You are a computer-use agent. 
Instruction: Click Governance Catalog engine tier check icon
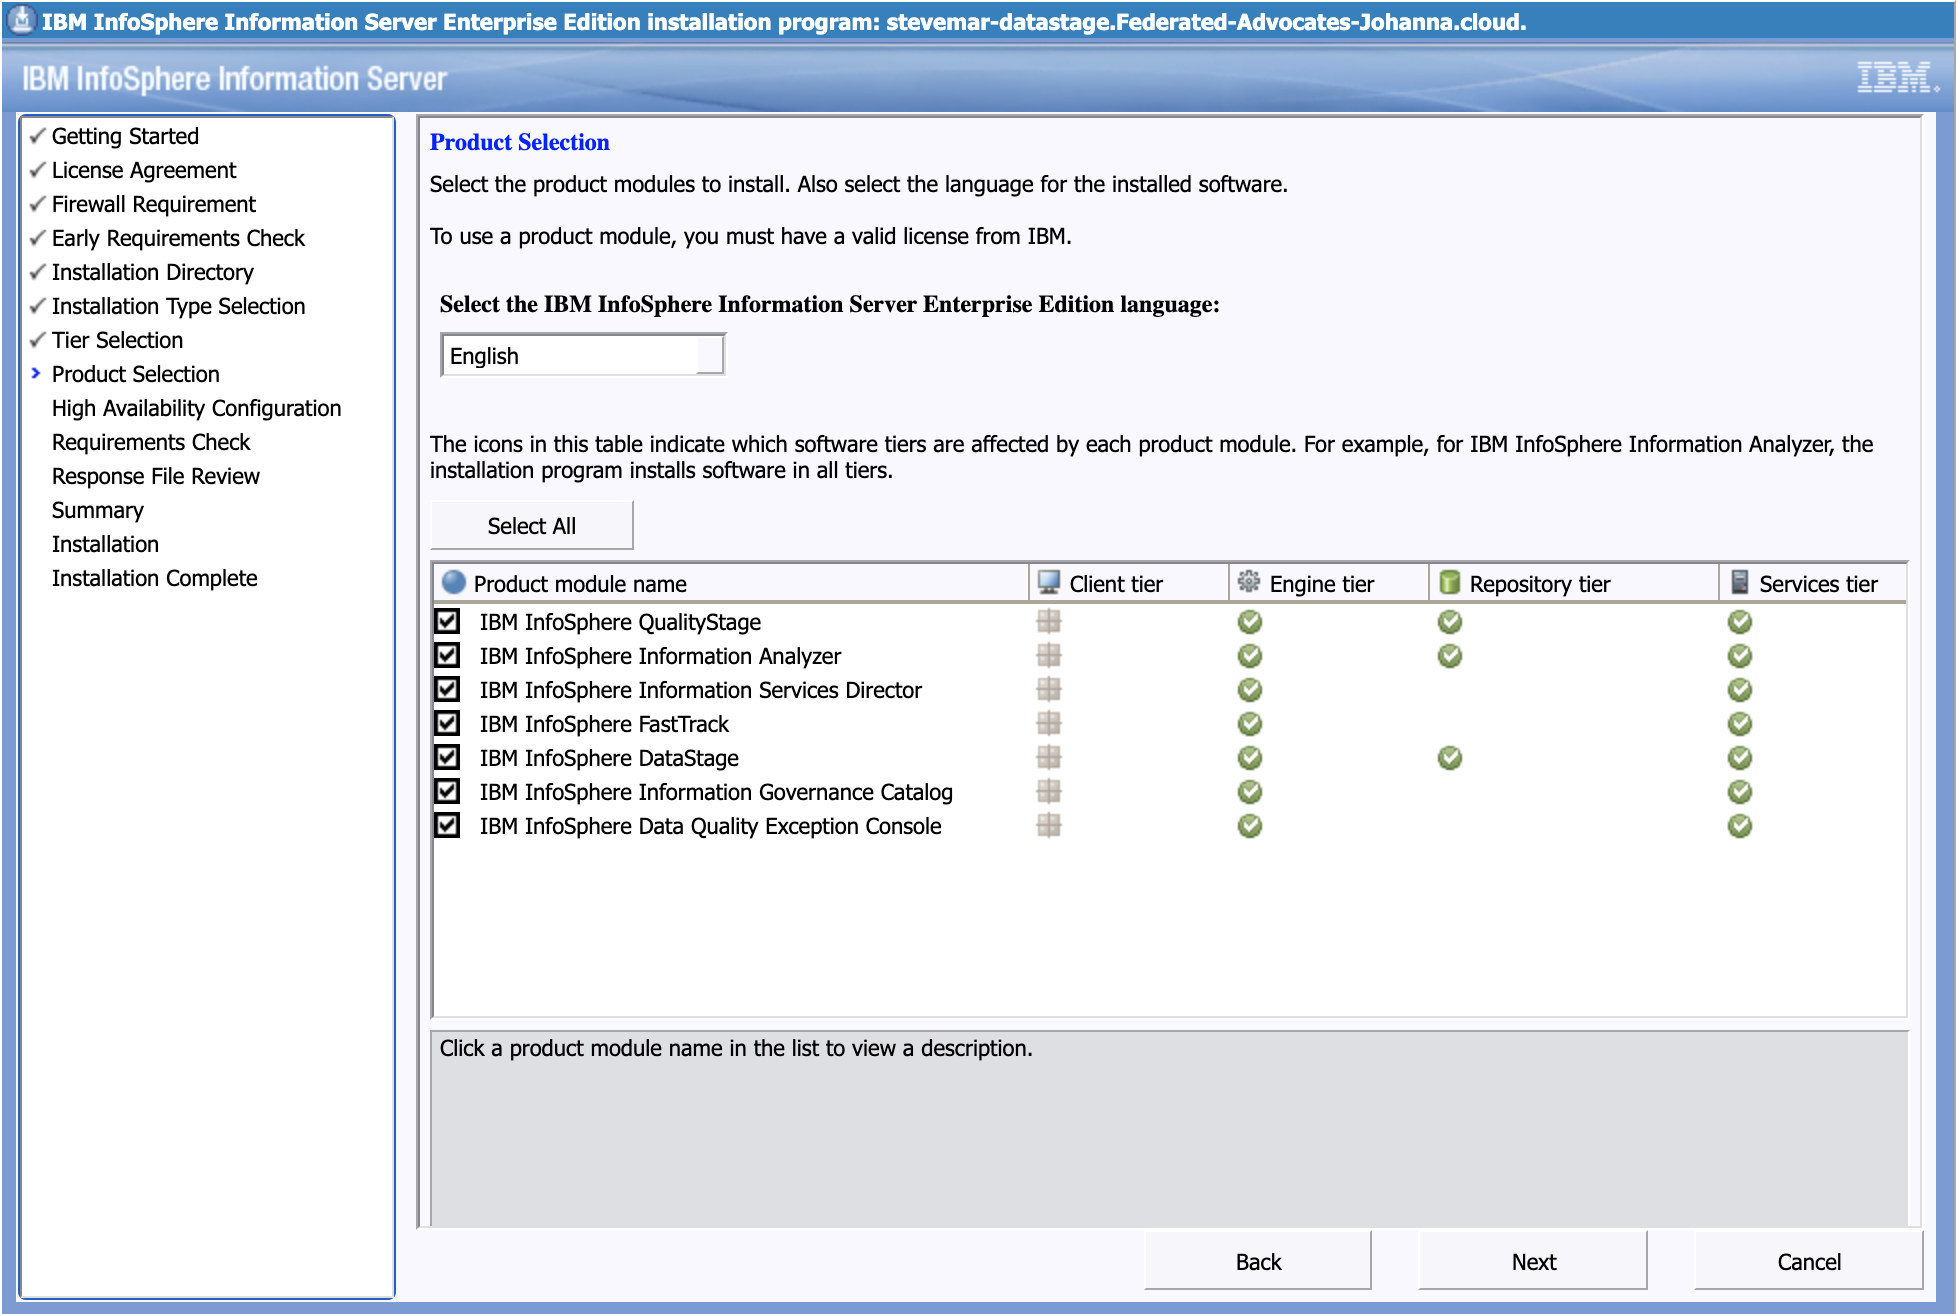coord(1250,792)
